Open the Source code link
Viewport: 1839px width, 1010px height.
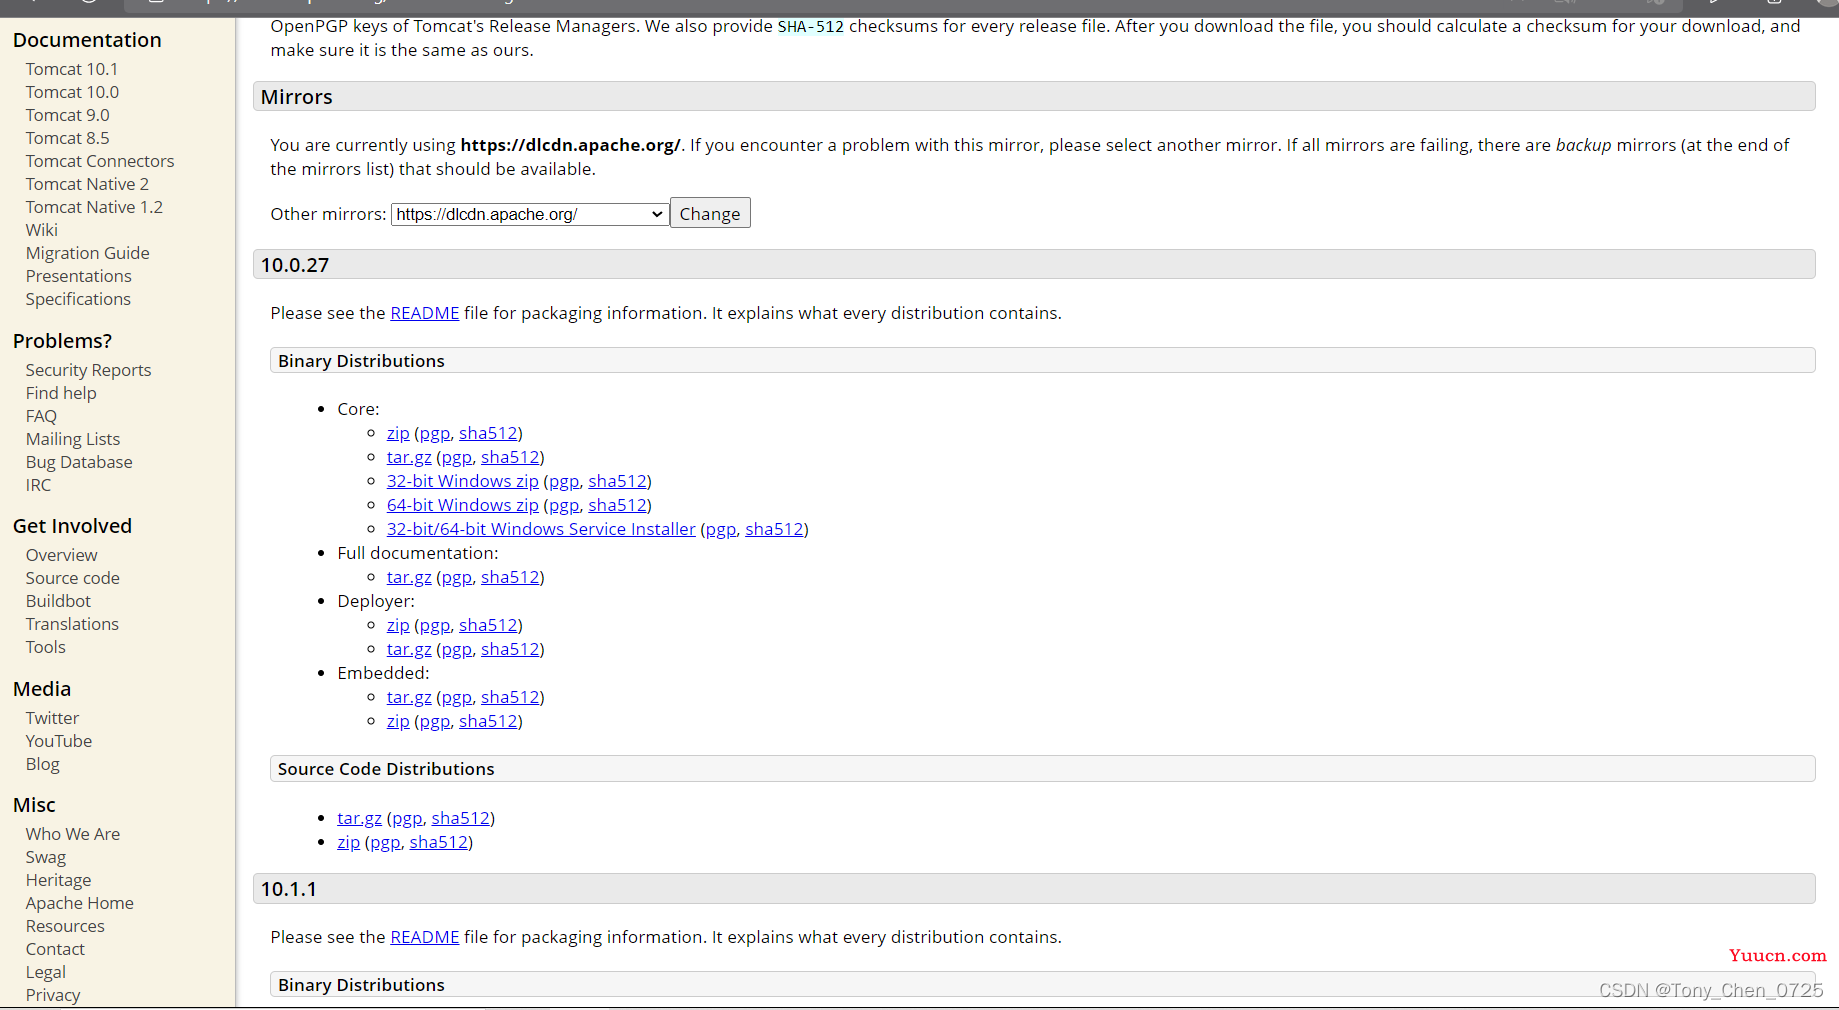point(73,578)
